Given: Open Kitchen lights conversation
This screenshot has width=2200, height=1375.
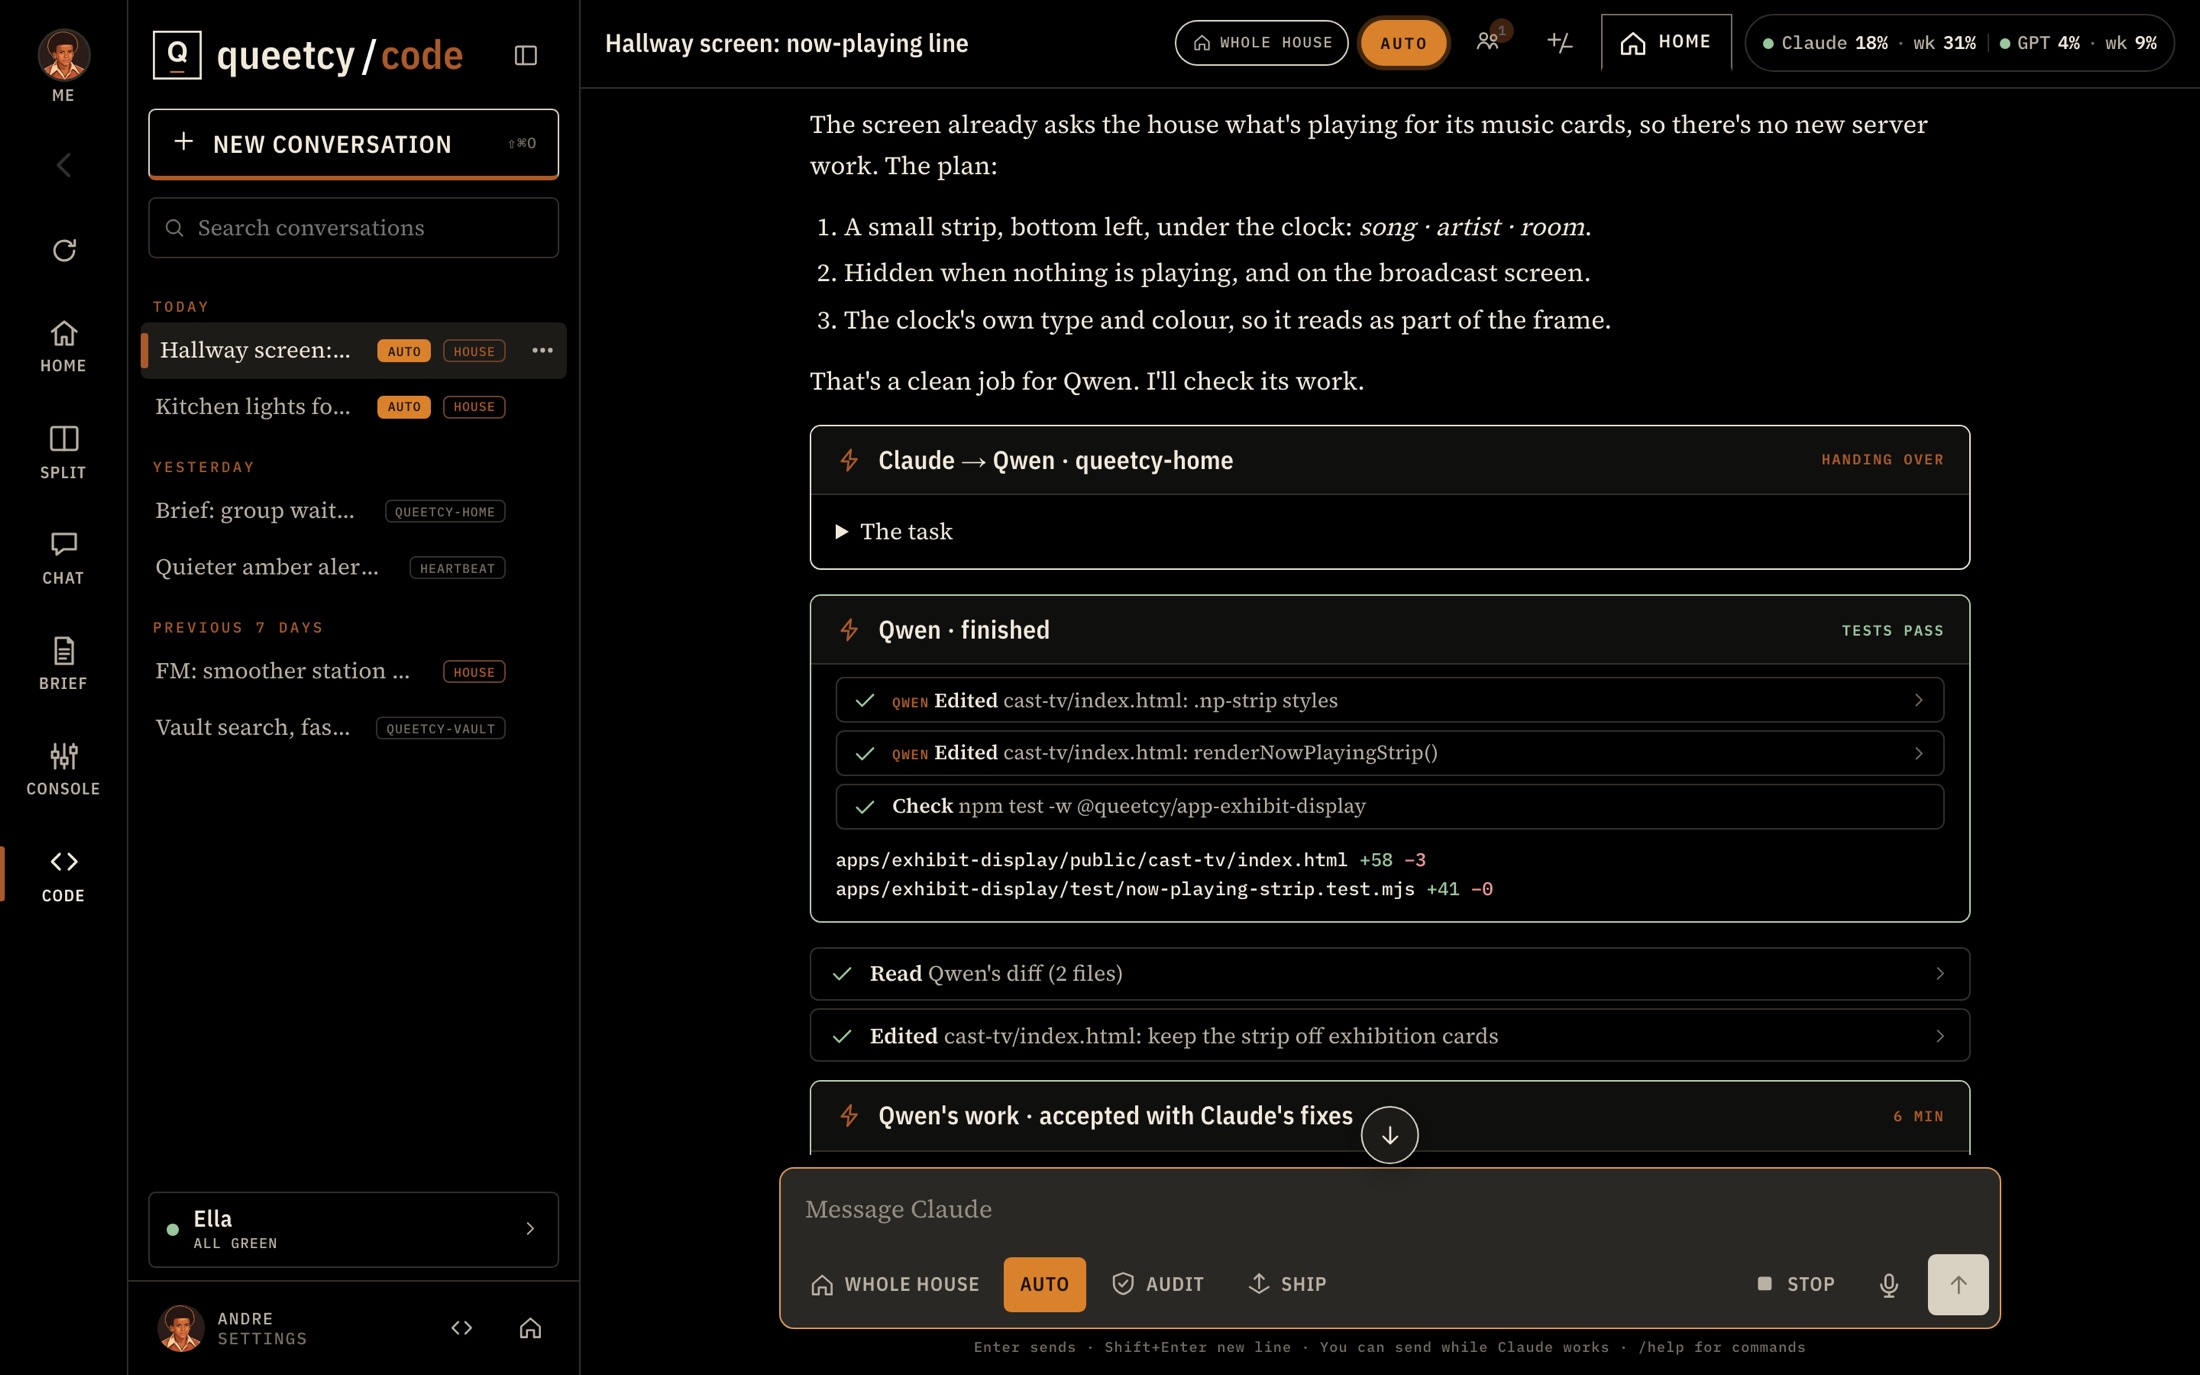Looking at the screenshot, I should [353, 406].
